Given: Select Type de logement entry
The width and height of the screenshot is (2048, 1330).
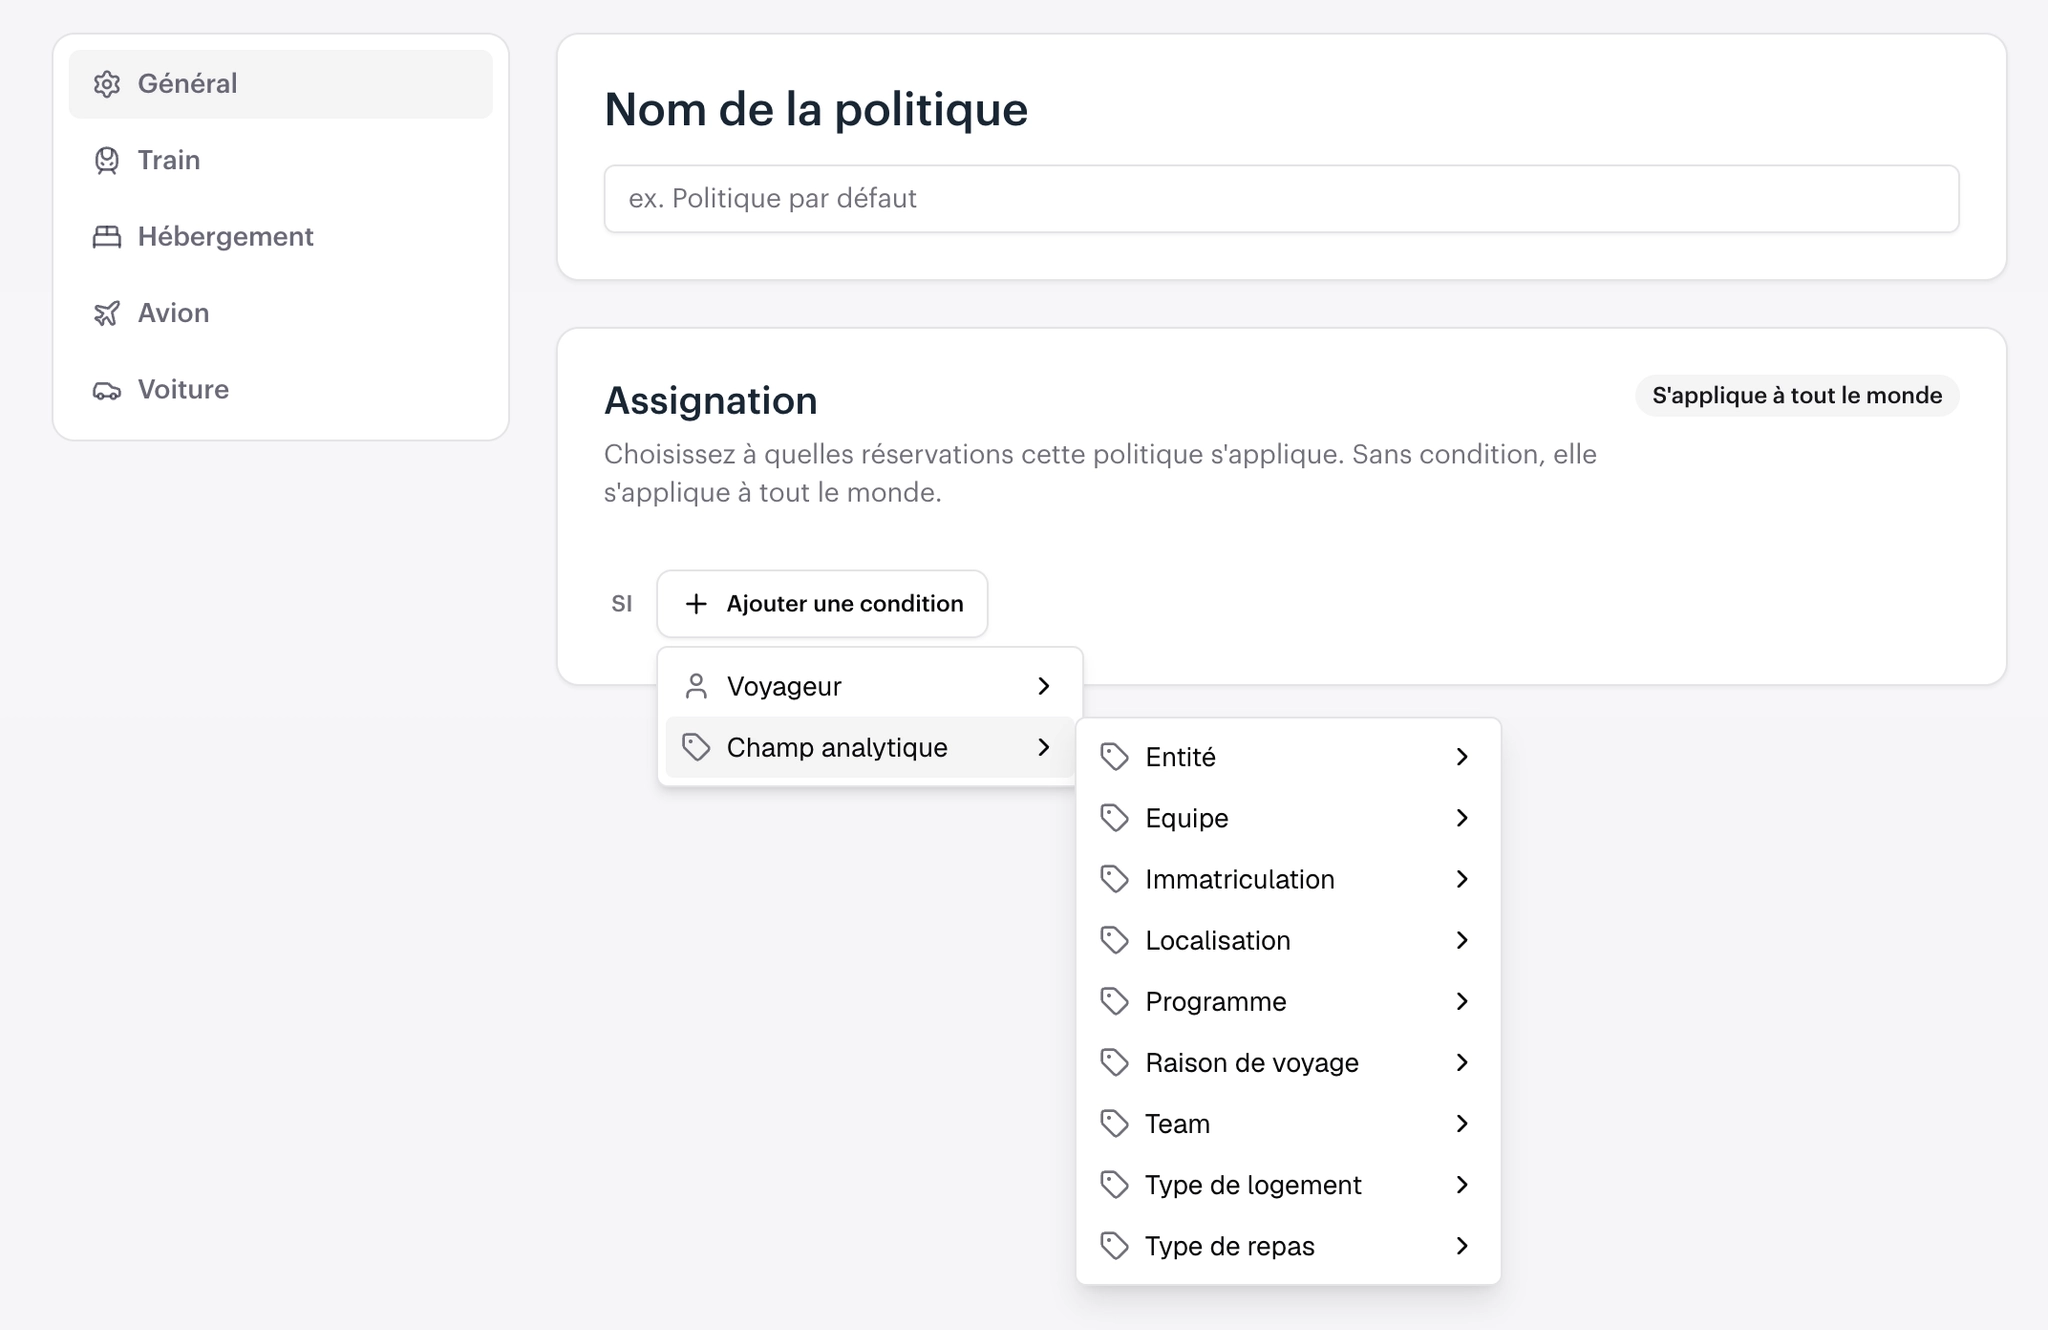Looking at the screenshot, I should tap(1288, 1185).
